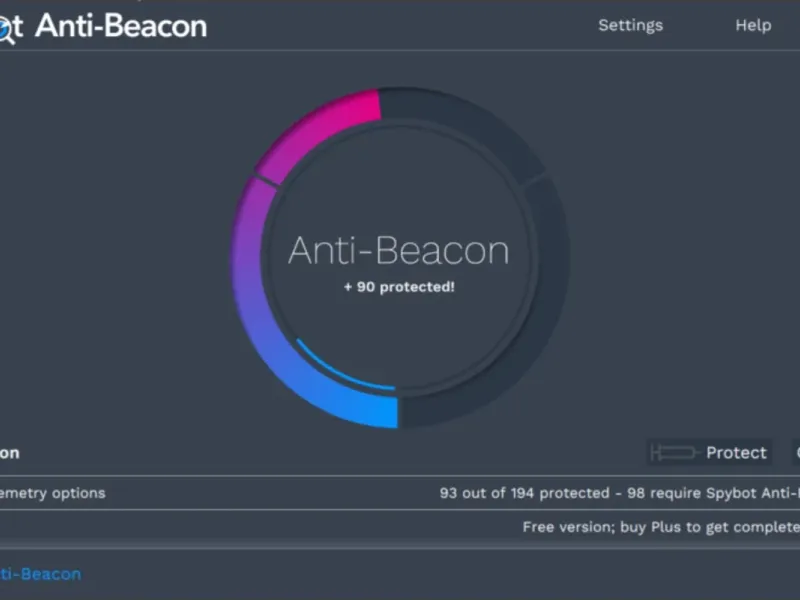800x600 pixels.
Task: Click the Anti-Beacon title in the header
Action: [x=121, y=26]
